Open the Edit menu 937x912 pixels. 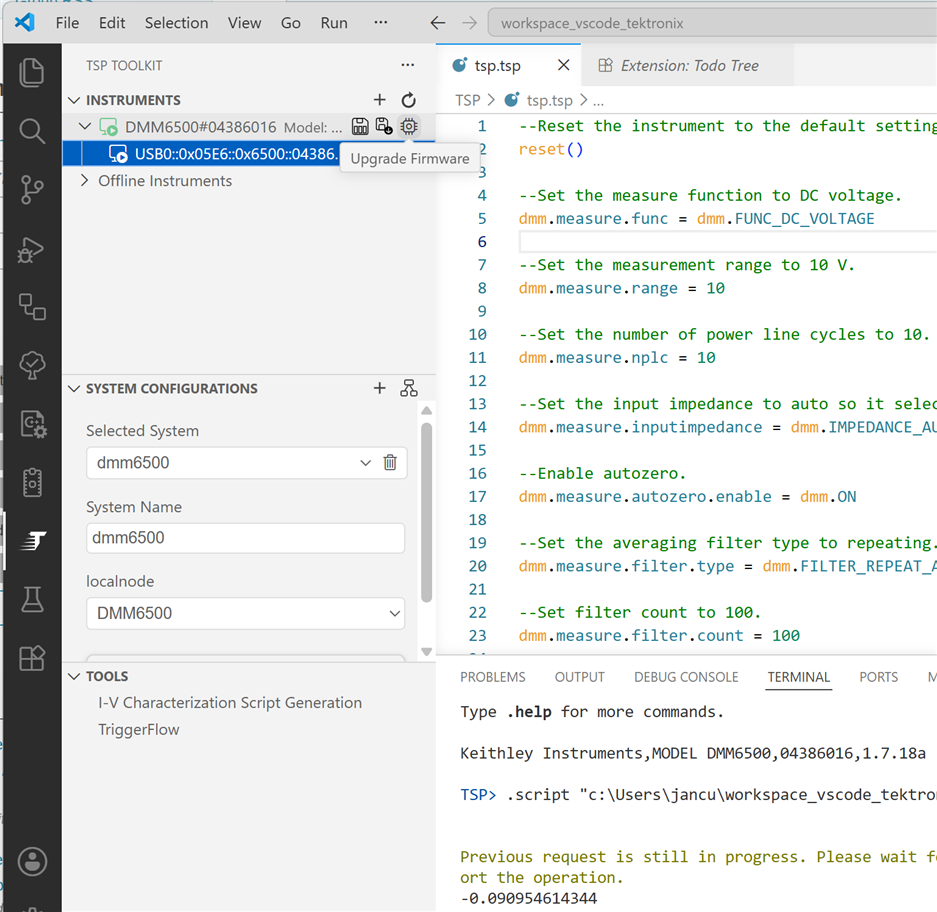point(112,23)
